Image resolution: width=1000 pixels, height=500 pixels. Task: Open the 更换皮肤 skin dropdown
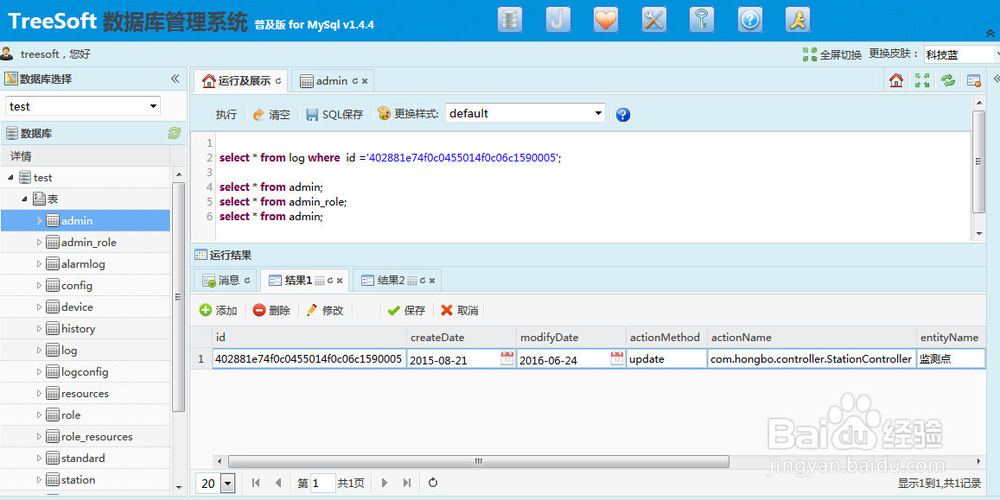[x=960, y=55]
